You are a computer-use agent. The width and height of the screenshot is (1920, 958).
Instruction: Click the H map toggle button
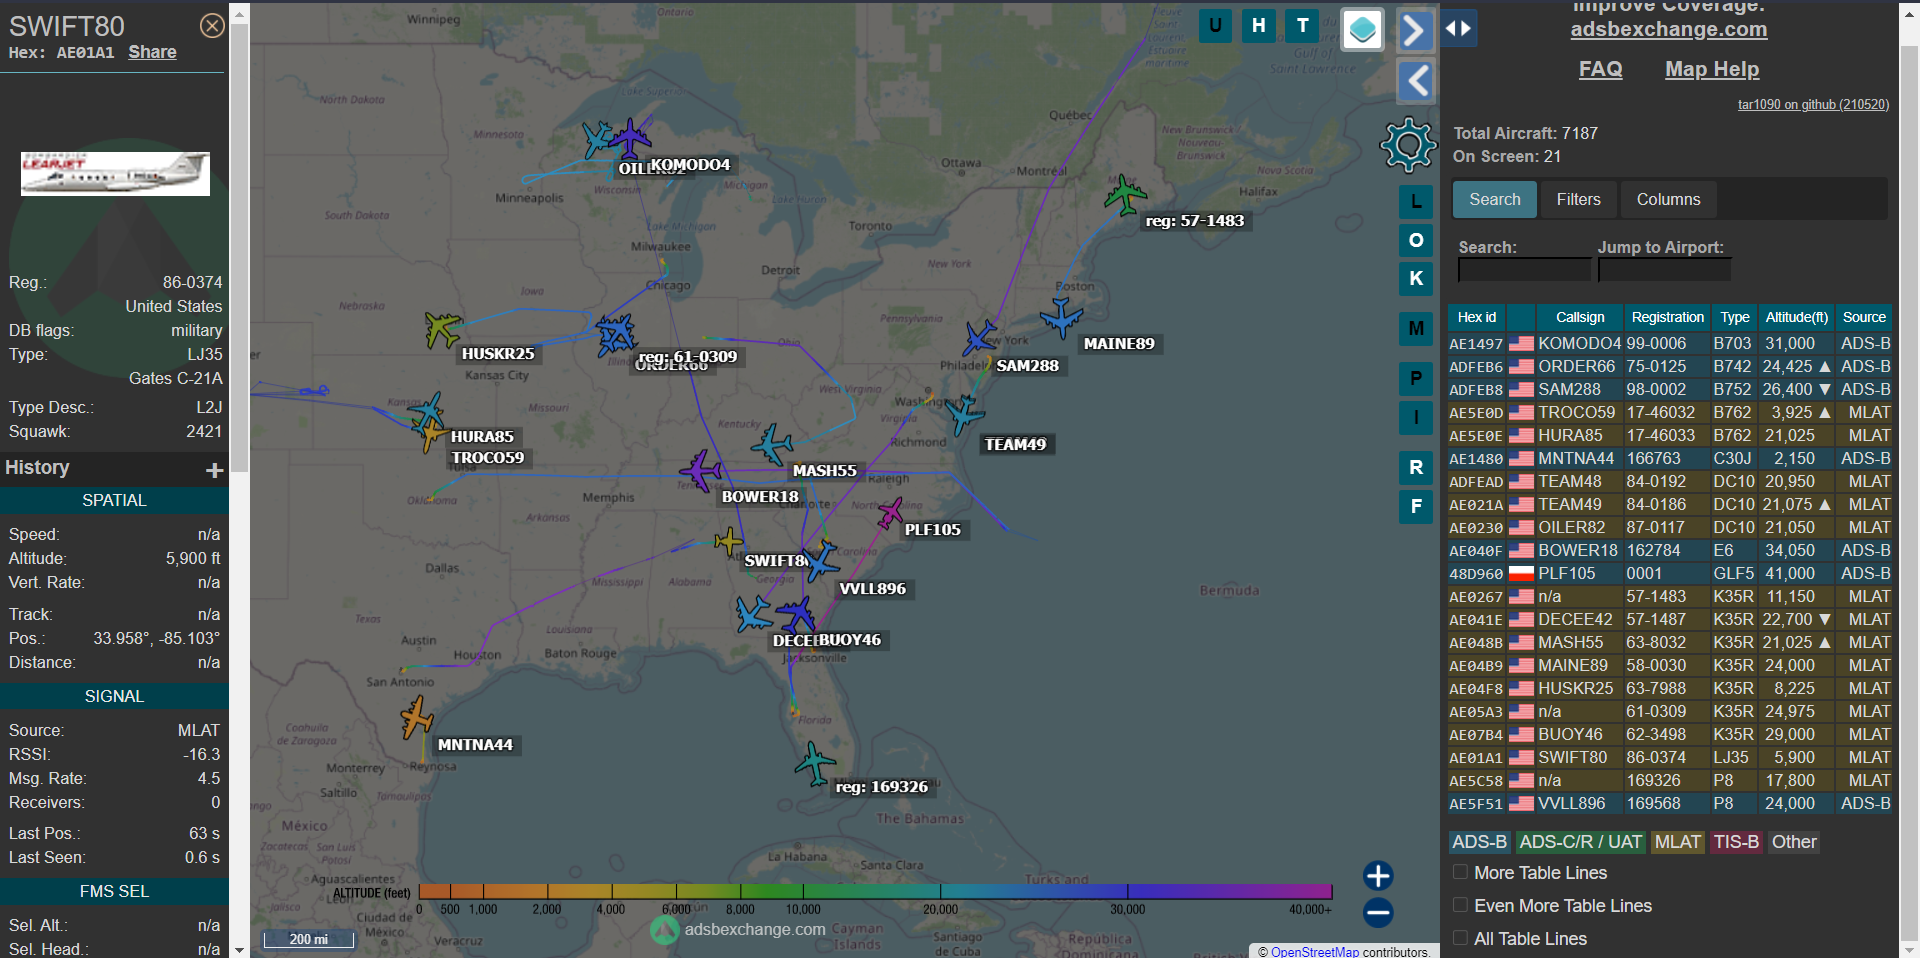[x=1259, y=26]
